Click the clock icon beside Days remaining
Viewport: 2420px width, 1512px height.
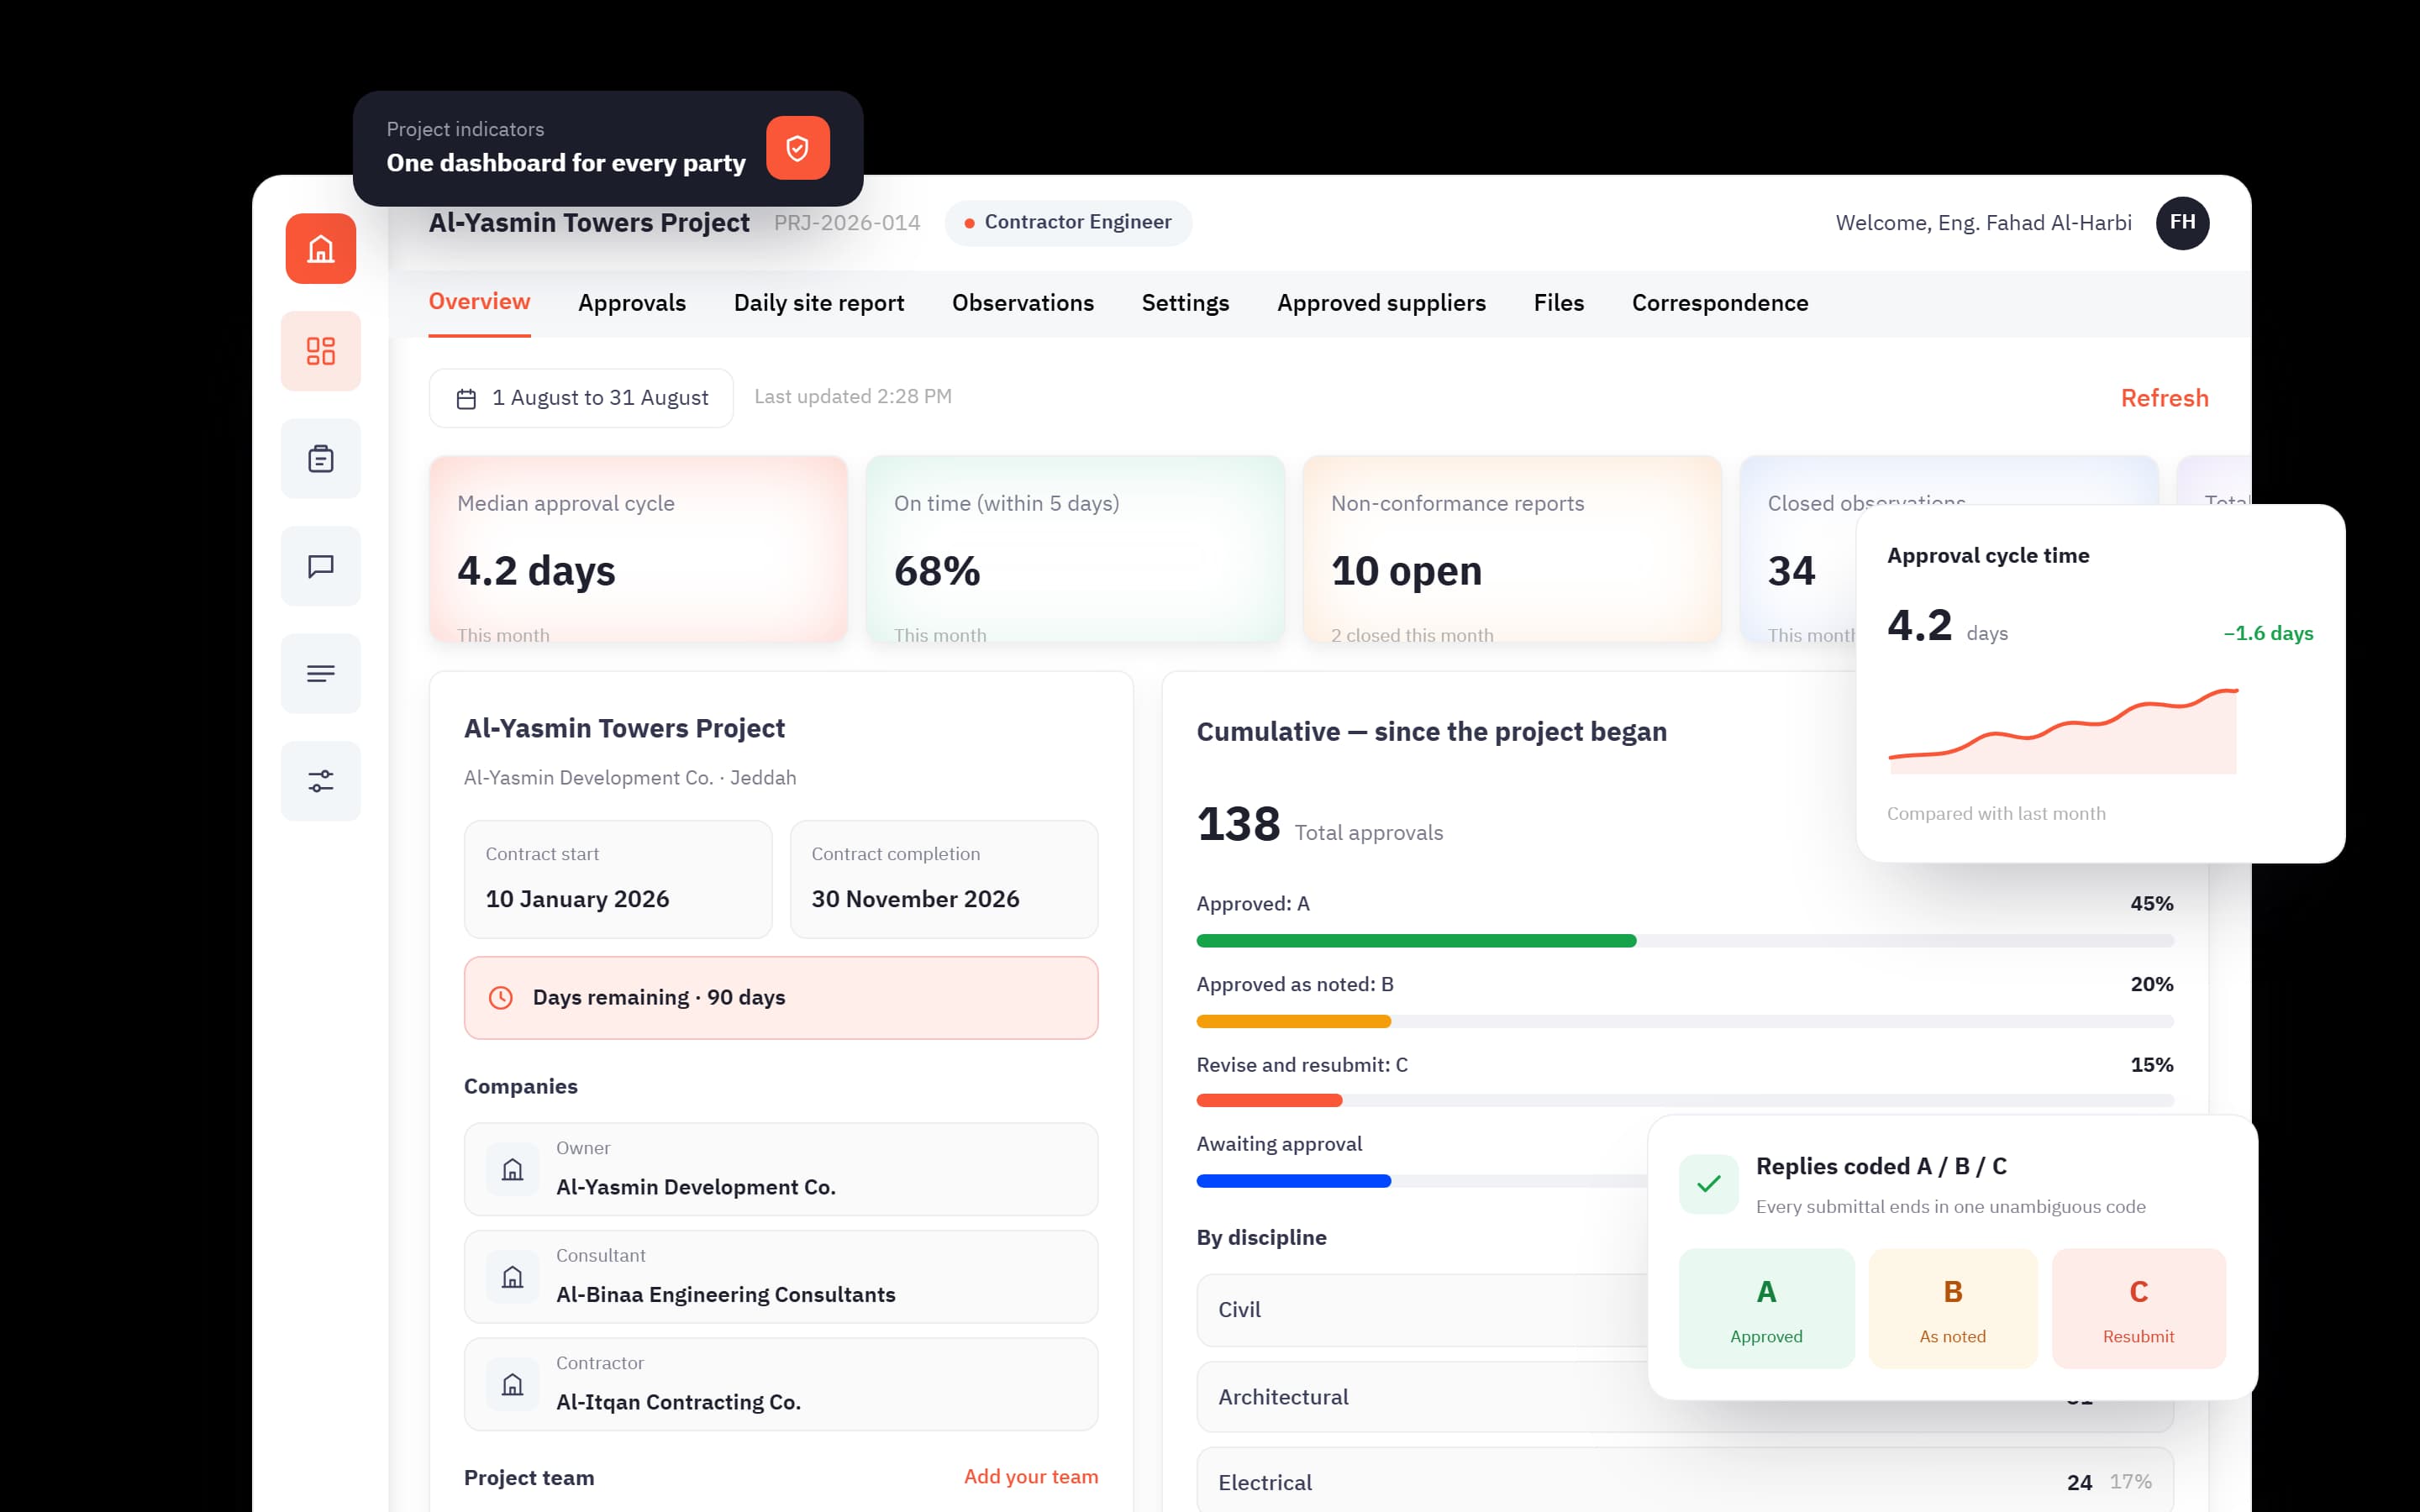click(500, 997)
